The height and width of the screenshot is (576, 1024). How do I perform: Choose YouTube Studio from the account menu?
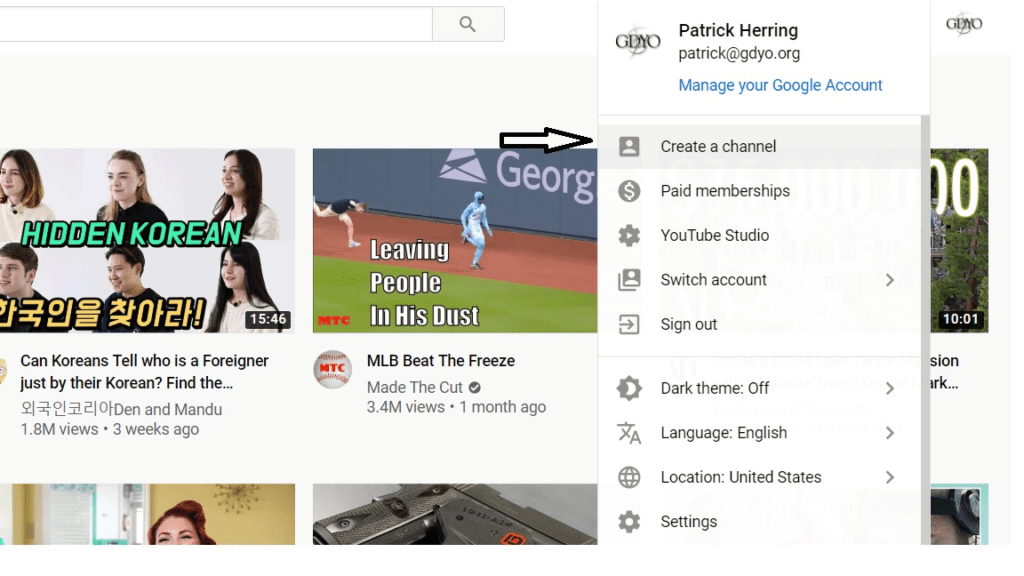[x=714, y=235]
